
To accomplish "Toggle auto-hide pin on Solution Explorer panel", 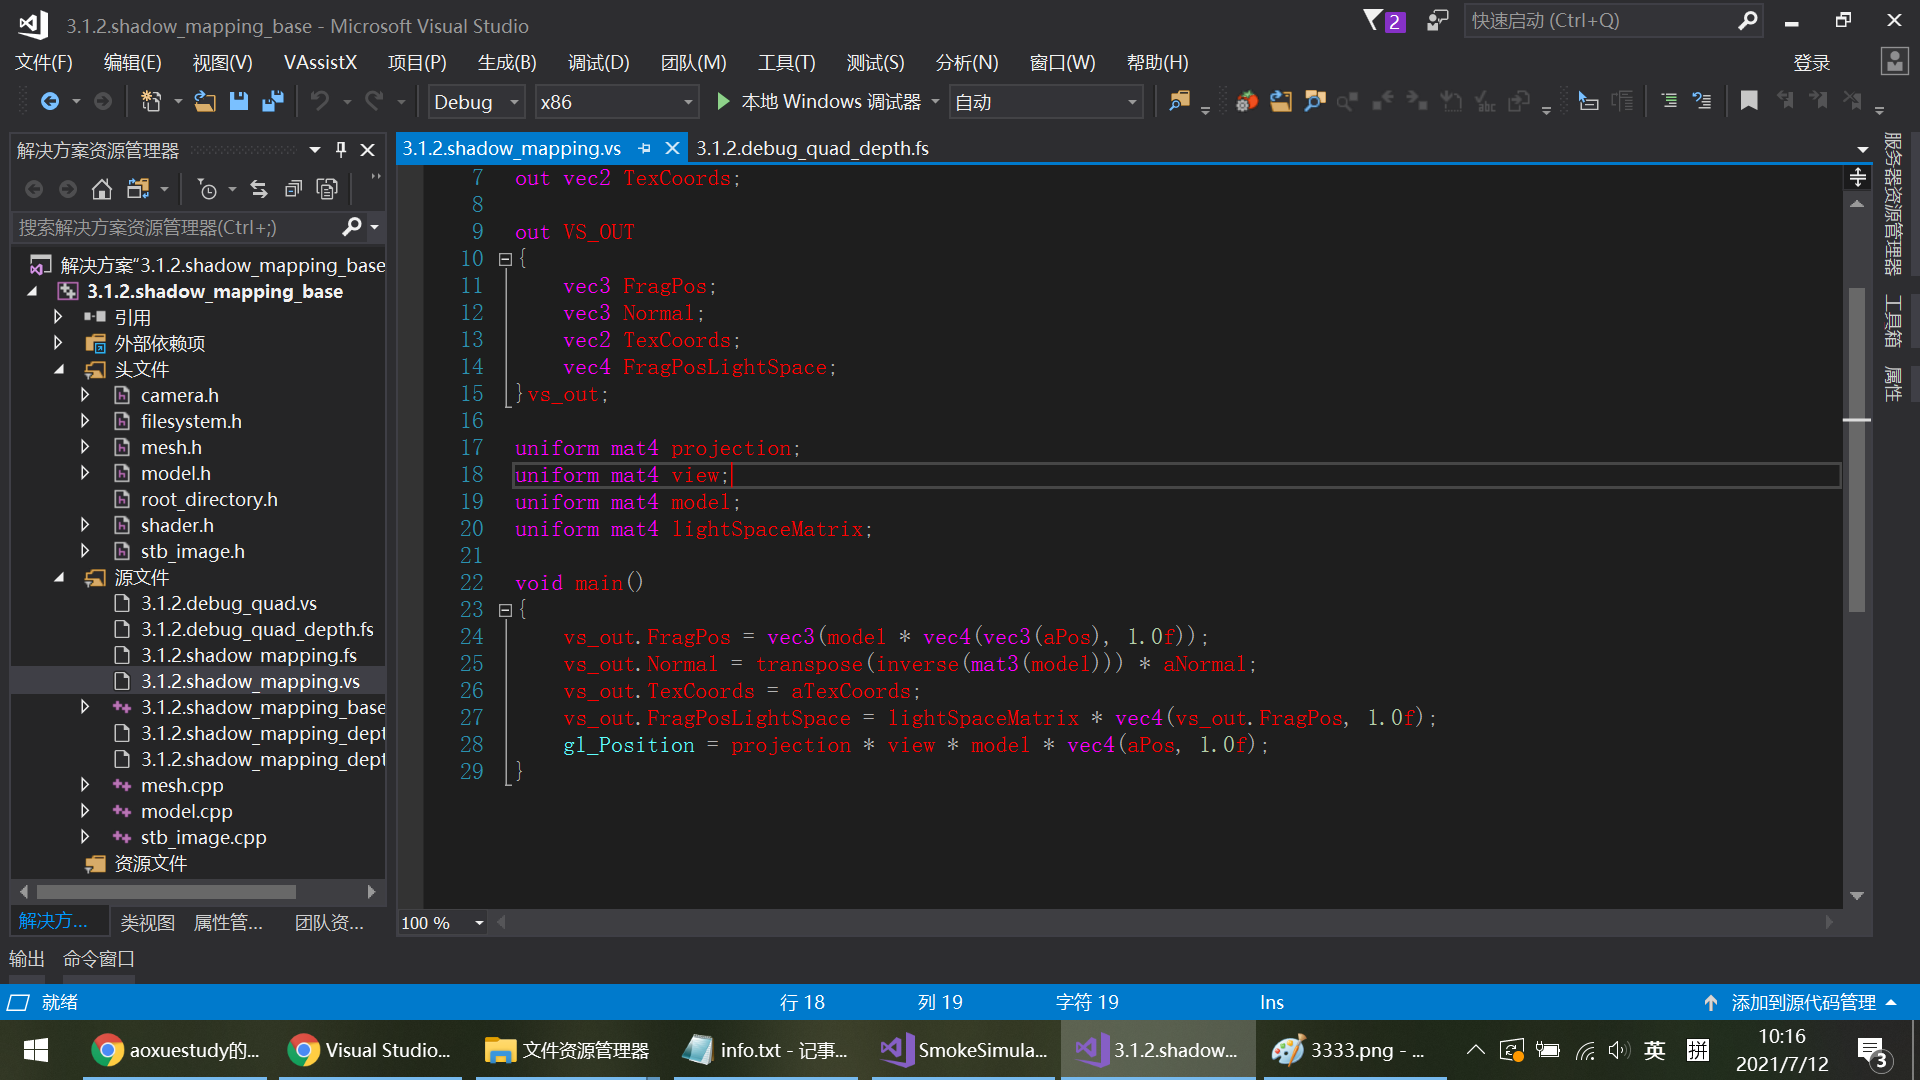I will click(x=341, y=150).
